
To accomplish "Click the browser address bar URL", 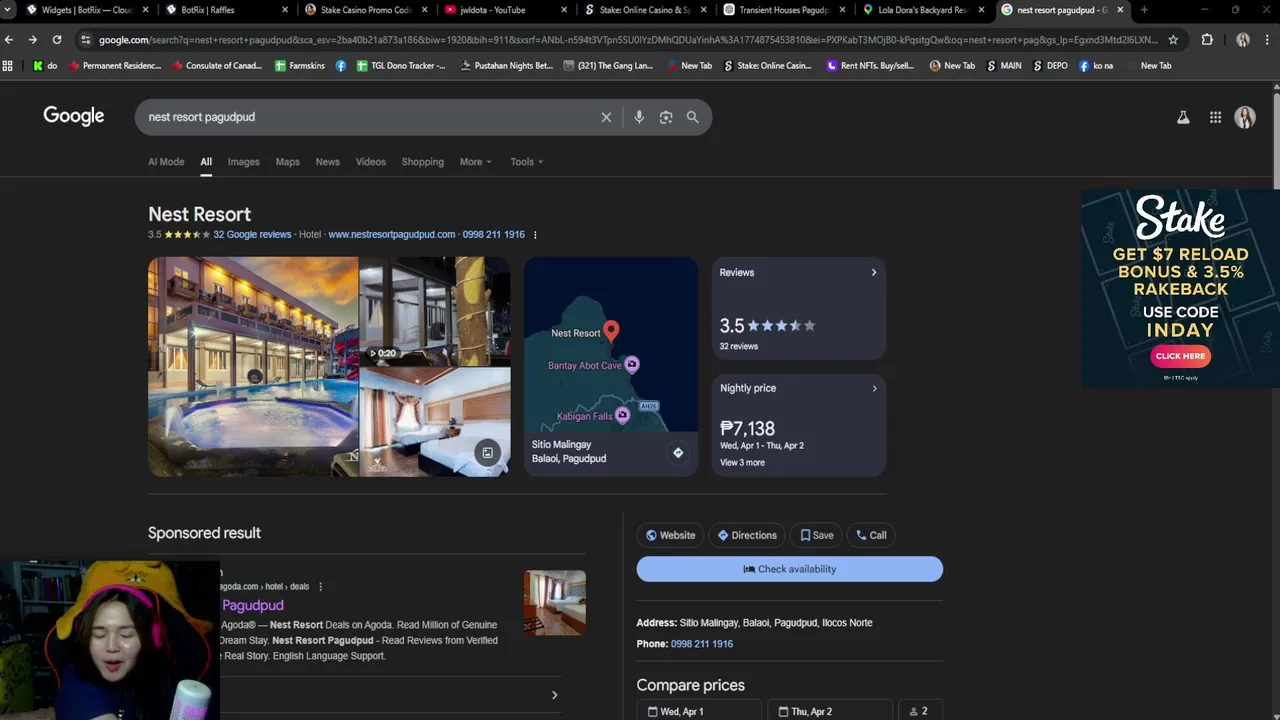I will (628, 40).
